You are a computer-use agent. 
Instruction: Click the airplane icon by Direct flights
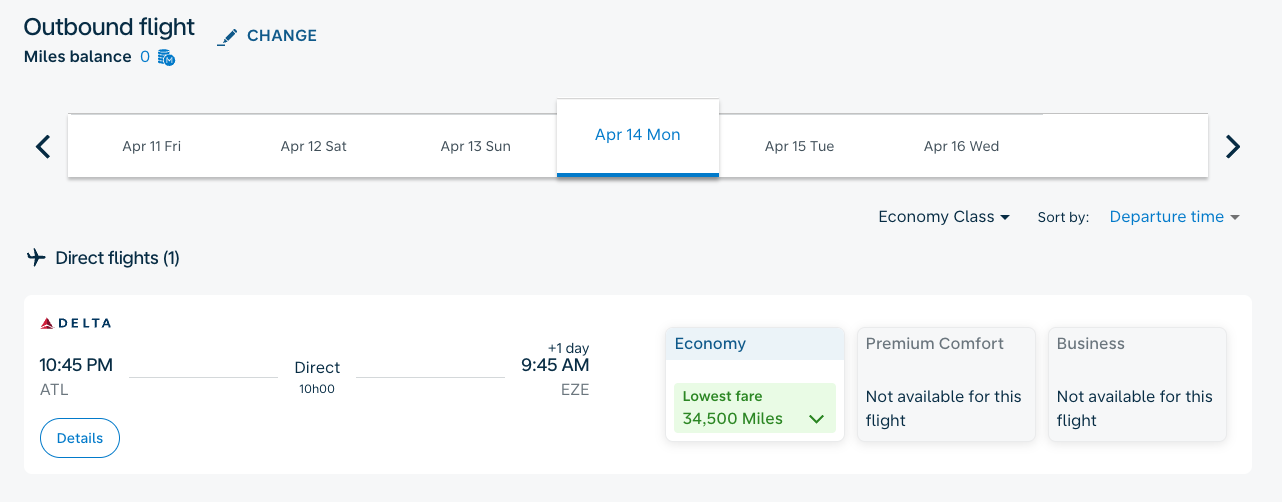click(37, 258)
